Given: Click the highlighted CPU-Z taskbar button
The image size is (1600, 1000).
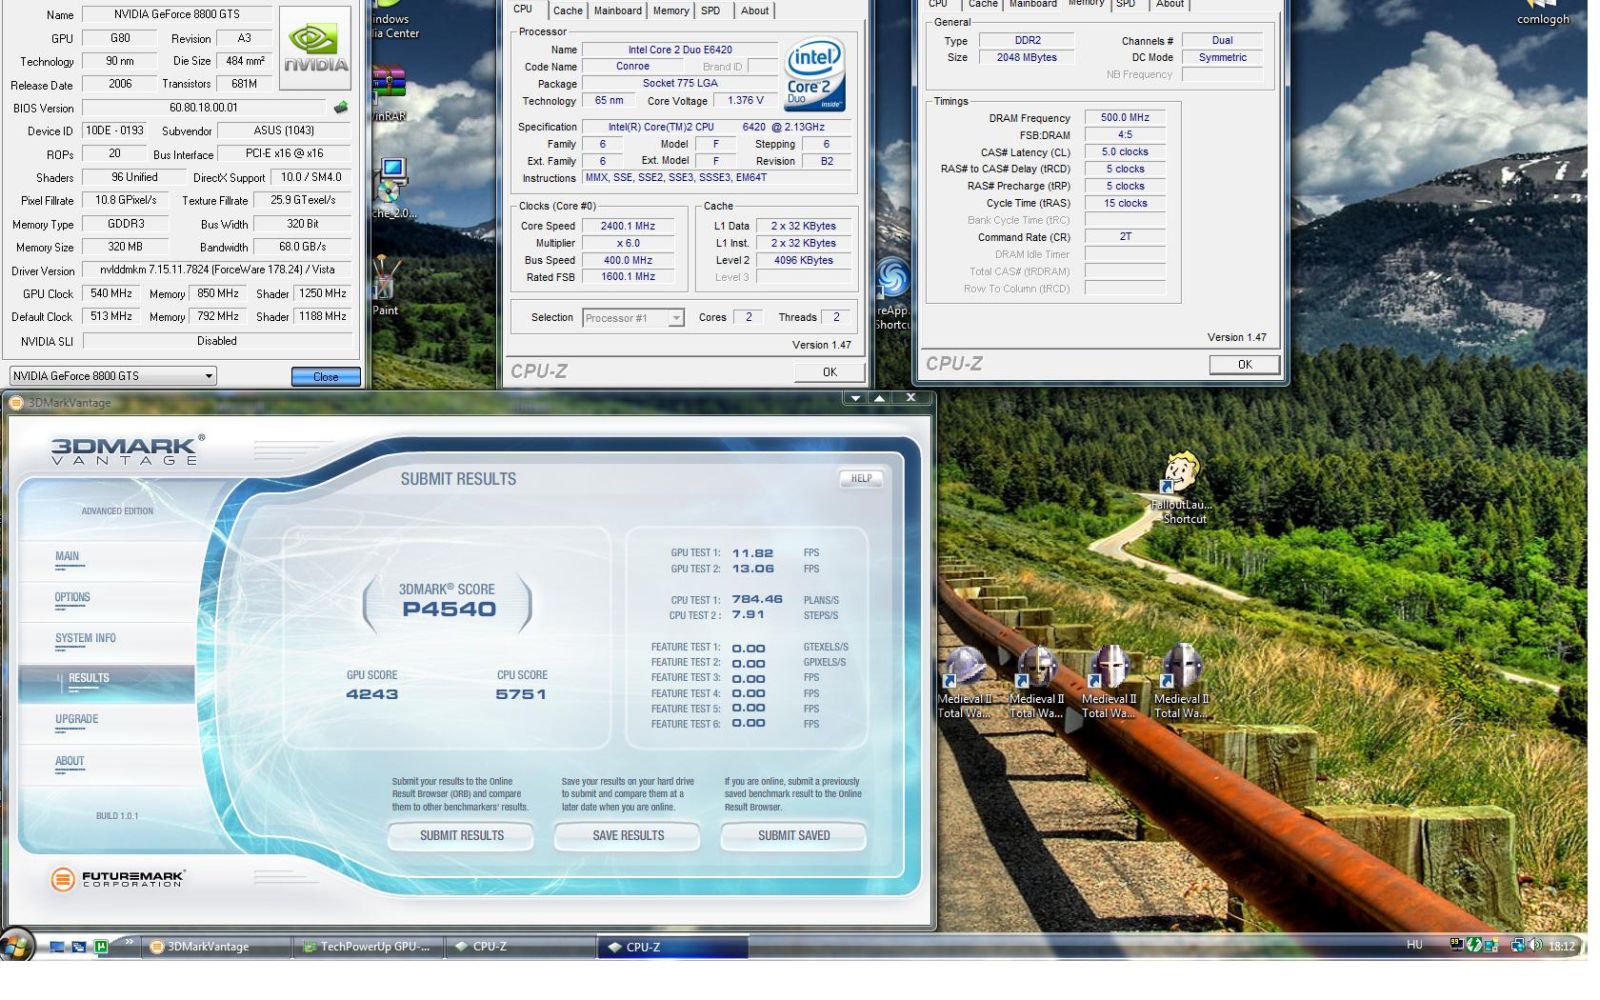Looking at the screenshot, I should coord(673,947).
